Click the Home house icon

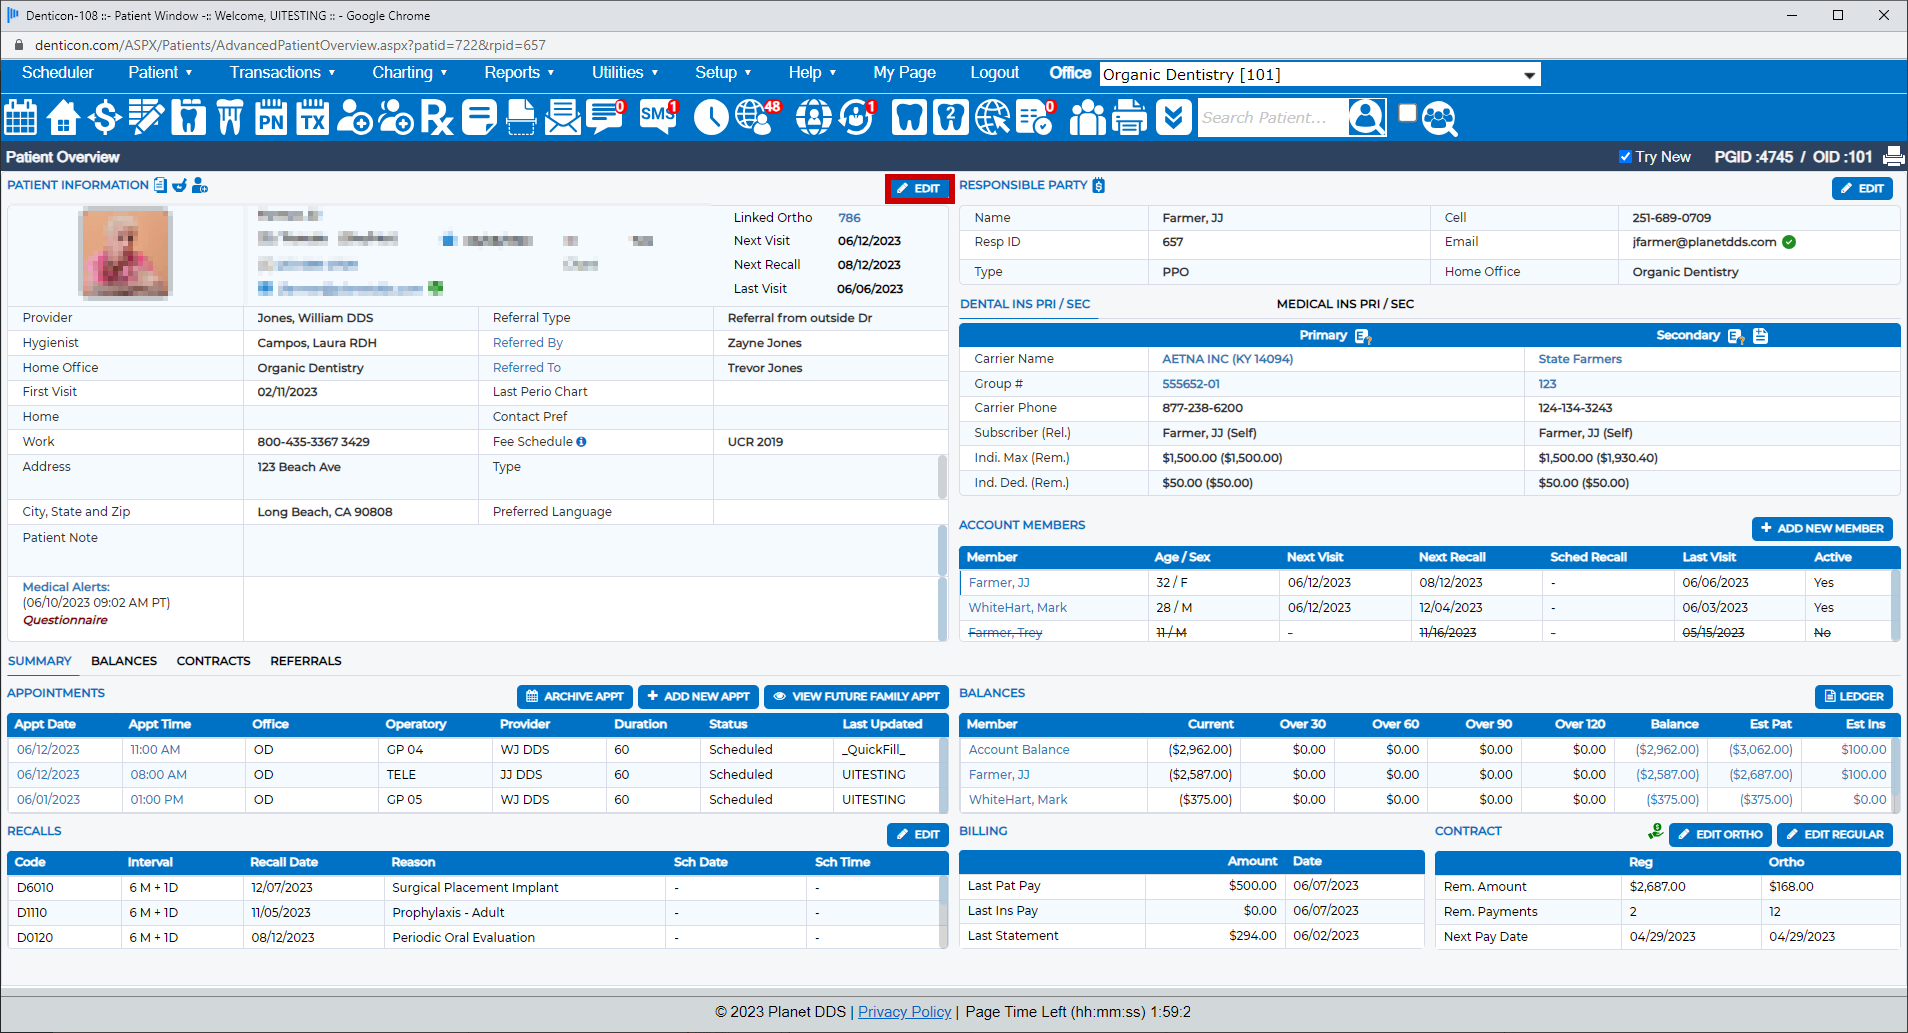click(x=63, y=117)
